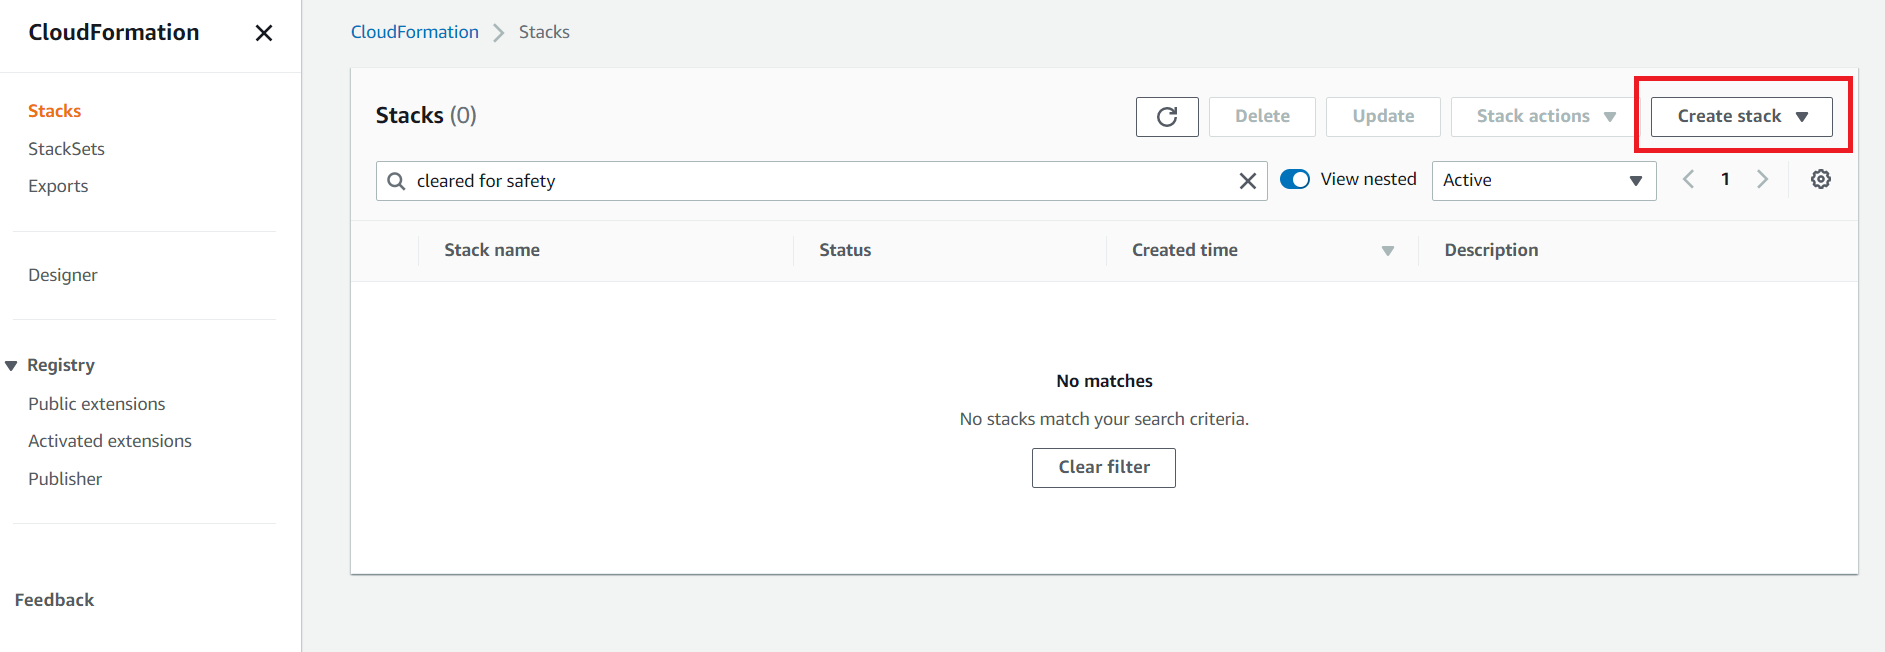Screen dimensions: 1885x652
Task: Open the Active status filter dropdown
Action: [x=1543, y=181]
